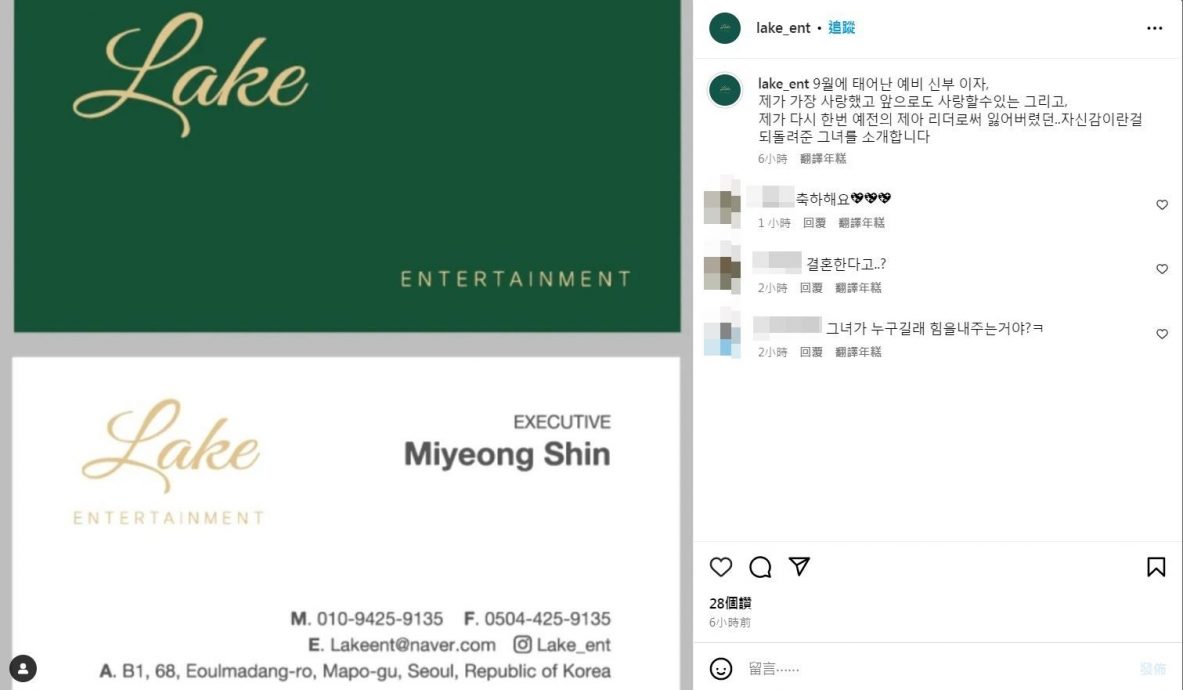Like the 축하해요 comment
The image size is (1183, 690).
[1162, 204]
